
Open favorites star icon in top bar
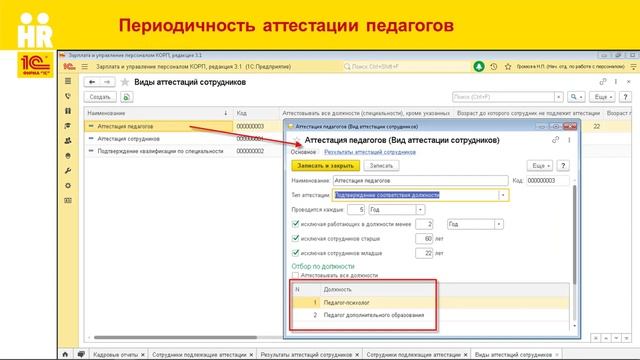pyautogui.click(x=508, y=67)
